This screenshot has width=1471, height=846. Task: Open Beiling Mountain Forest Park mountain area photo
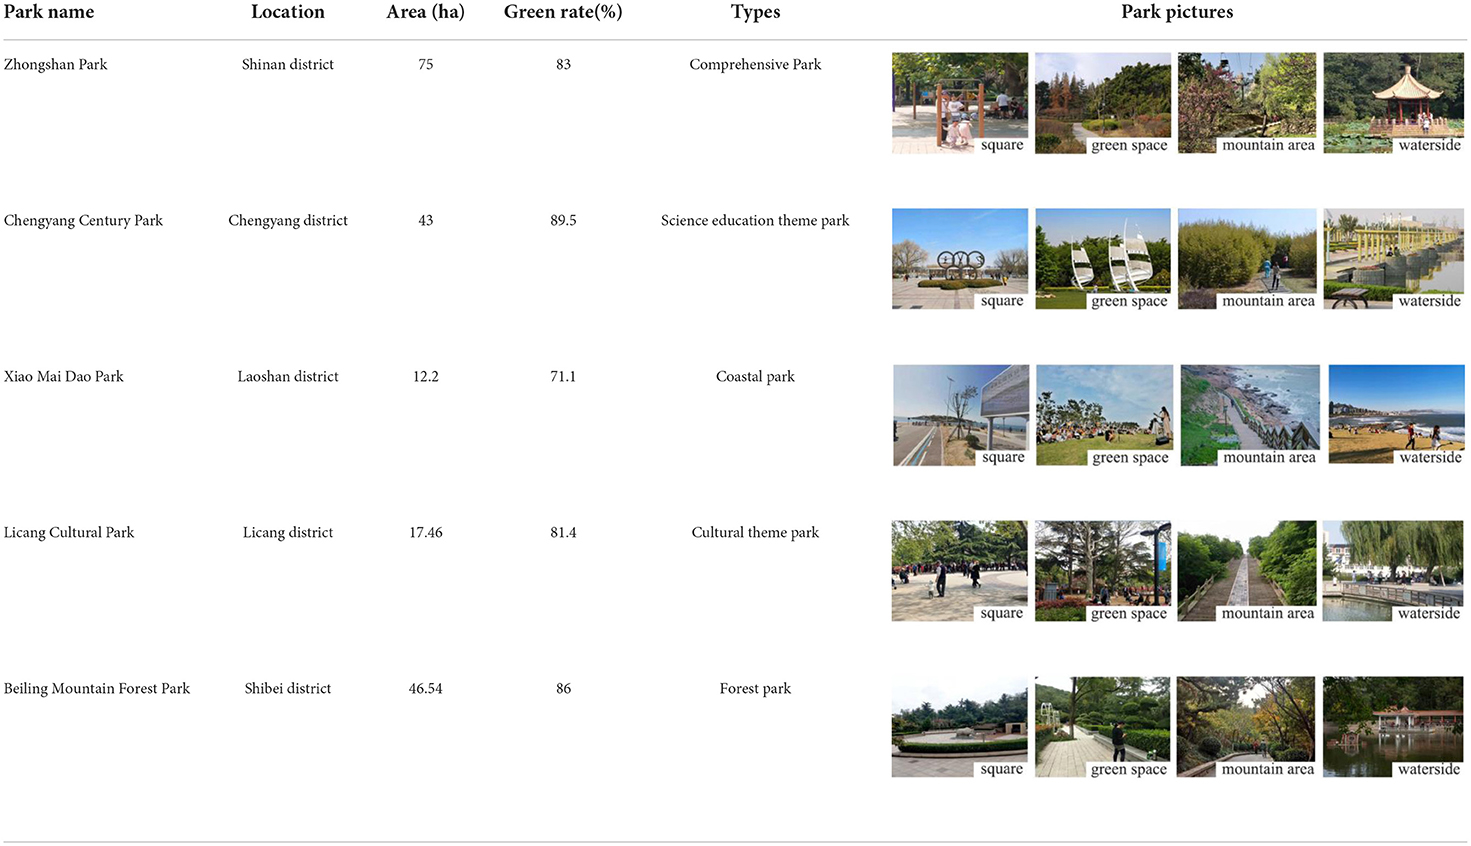pos(1246,727)
